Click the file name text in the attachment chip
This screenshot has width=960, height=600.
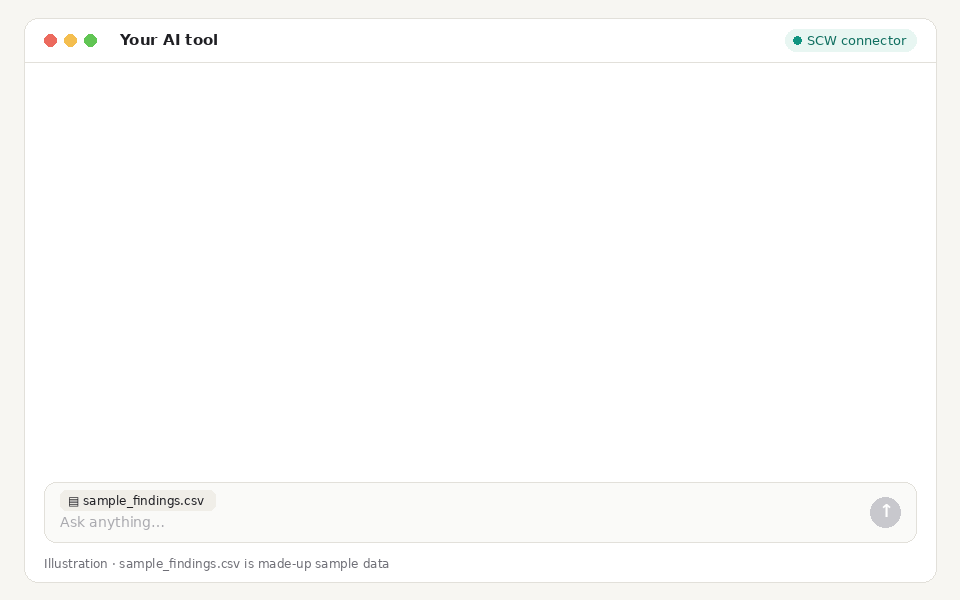pyautogui.click(x=143, y=501)
